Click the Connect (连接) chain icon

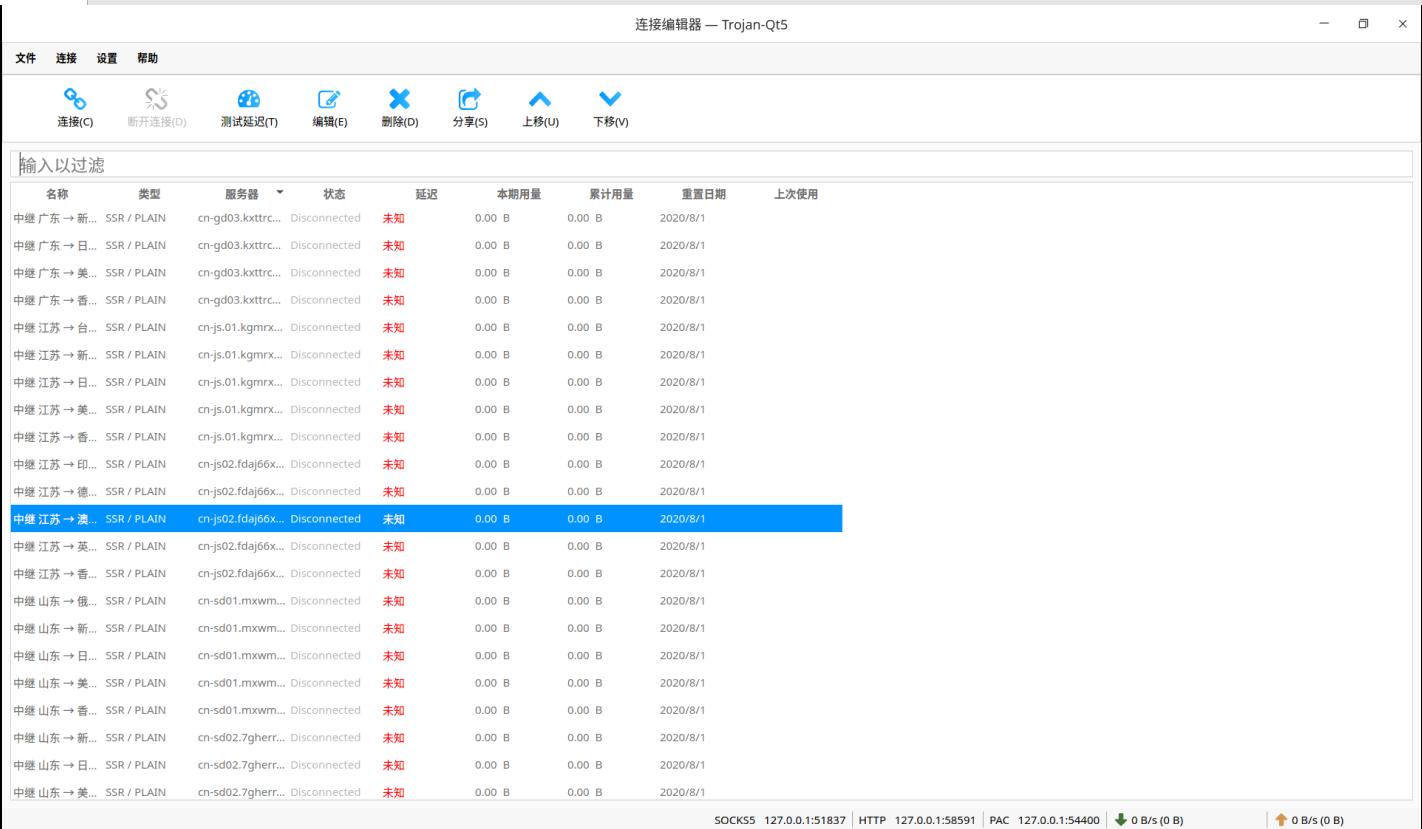(75, 99)
